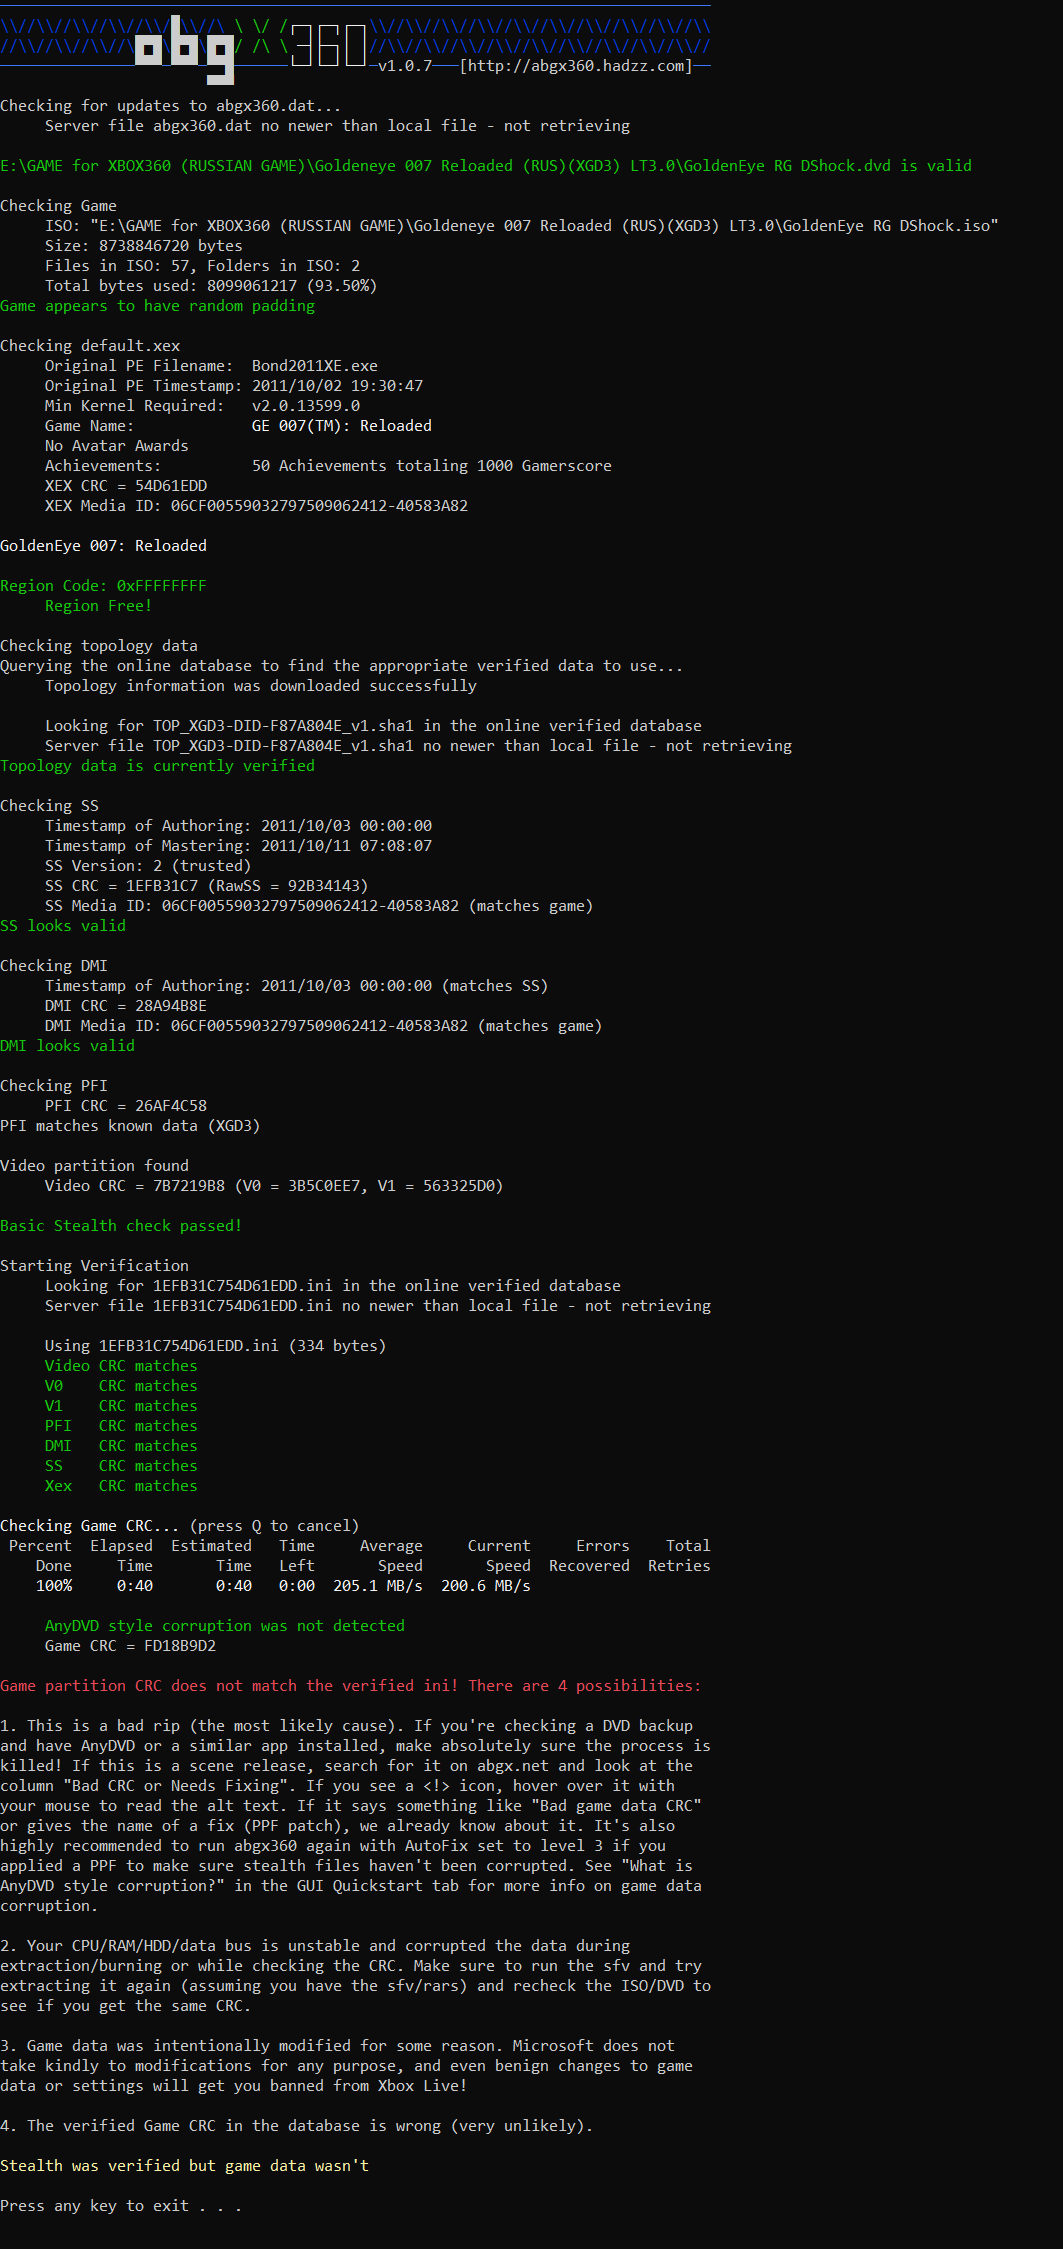Click "V1 CRC matches" result
The image size is (1063, 2249).
click(121, 1406)
